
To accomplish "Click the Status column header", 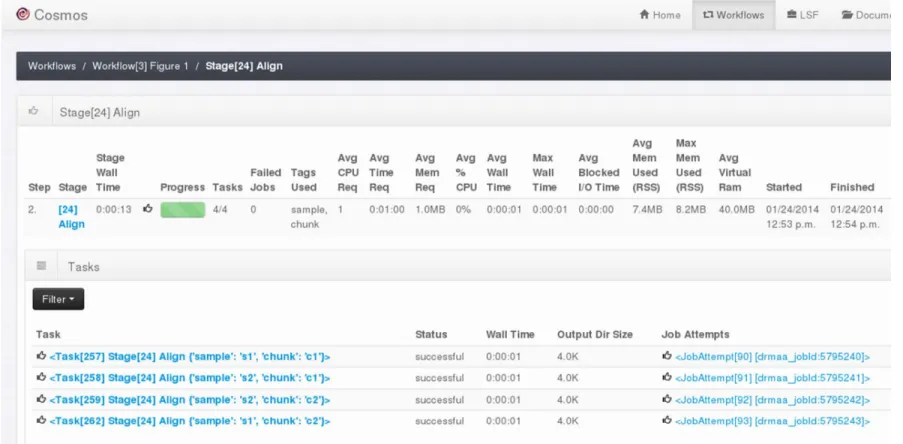I will point(431,334).
